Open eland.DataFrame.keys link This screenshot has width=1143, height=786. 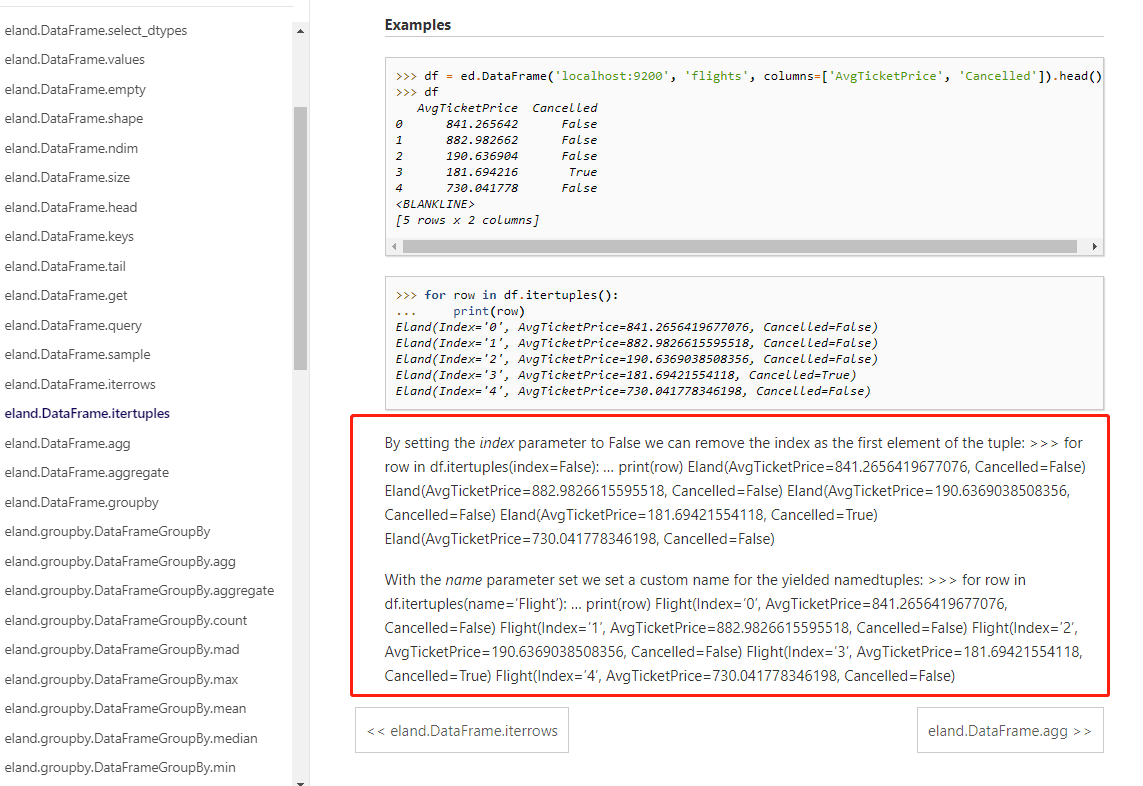pos(69,236)
